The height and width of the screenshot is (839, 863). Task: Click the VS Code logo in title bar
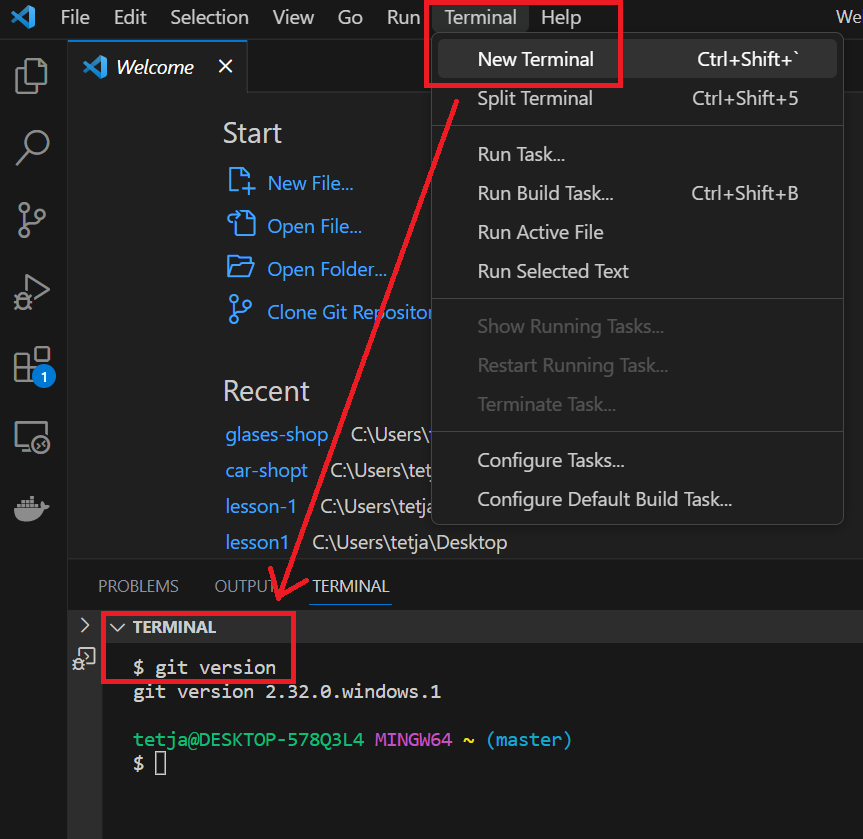coord(24,17)
